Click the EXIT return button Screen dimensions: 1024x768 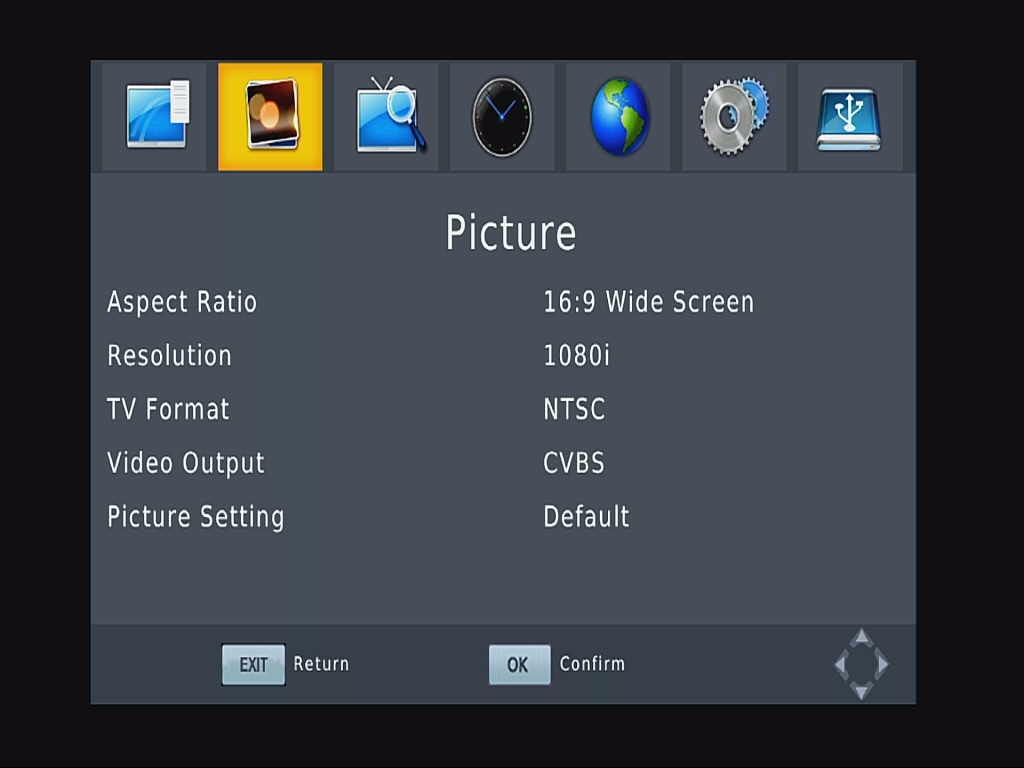(253, 665)
